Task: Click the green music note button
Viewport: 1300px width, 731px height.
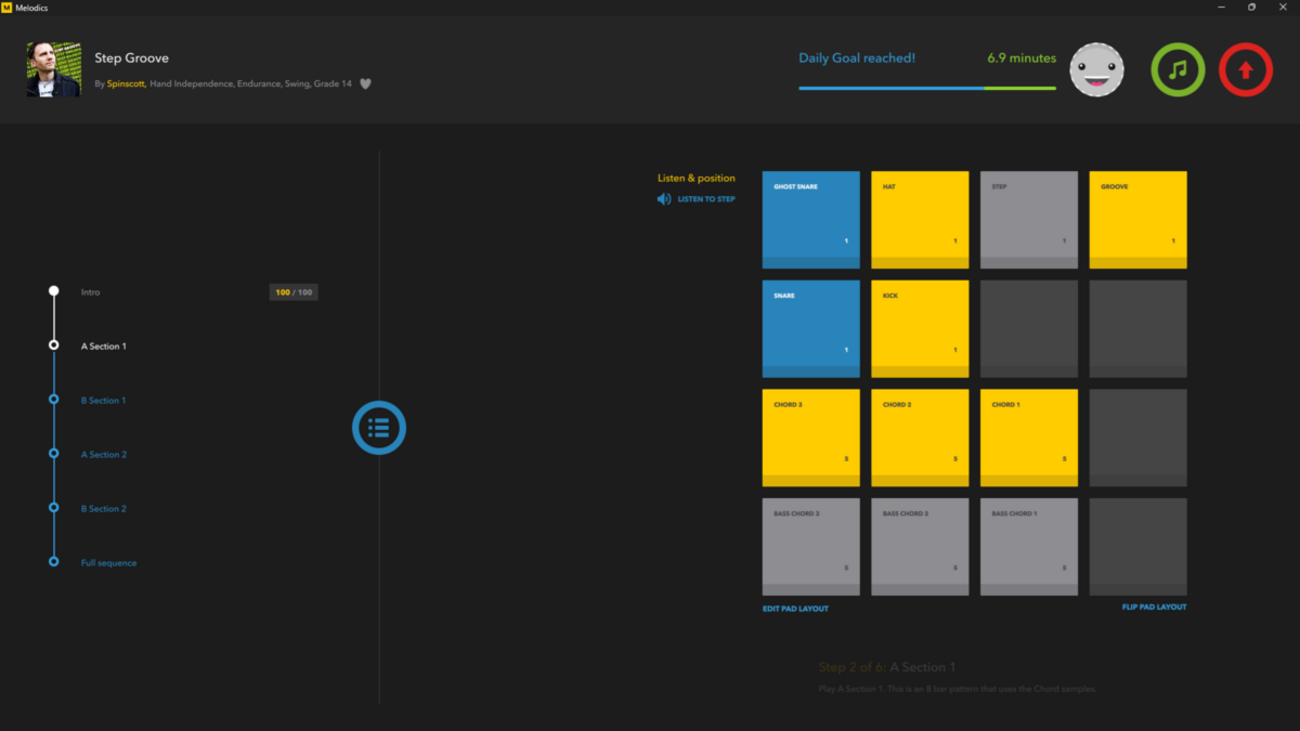Action: coord(1177,70)
